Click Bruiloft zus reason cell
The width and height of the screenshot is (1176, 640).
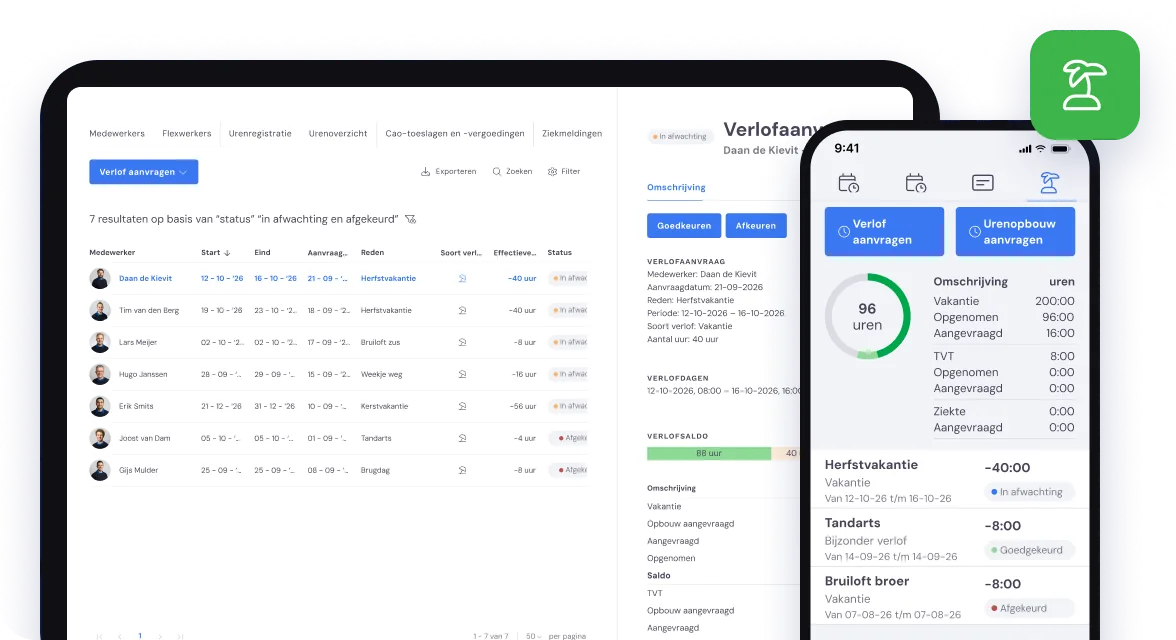(380, 342)
